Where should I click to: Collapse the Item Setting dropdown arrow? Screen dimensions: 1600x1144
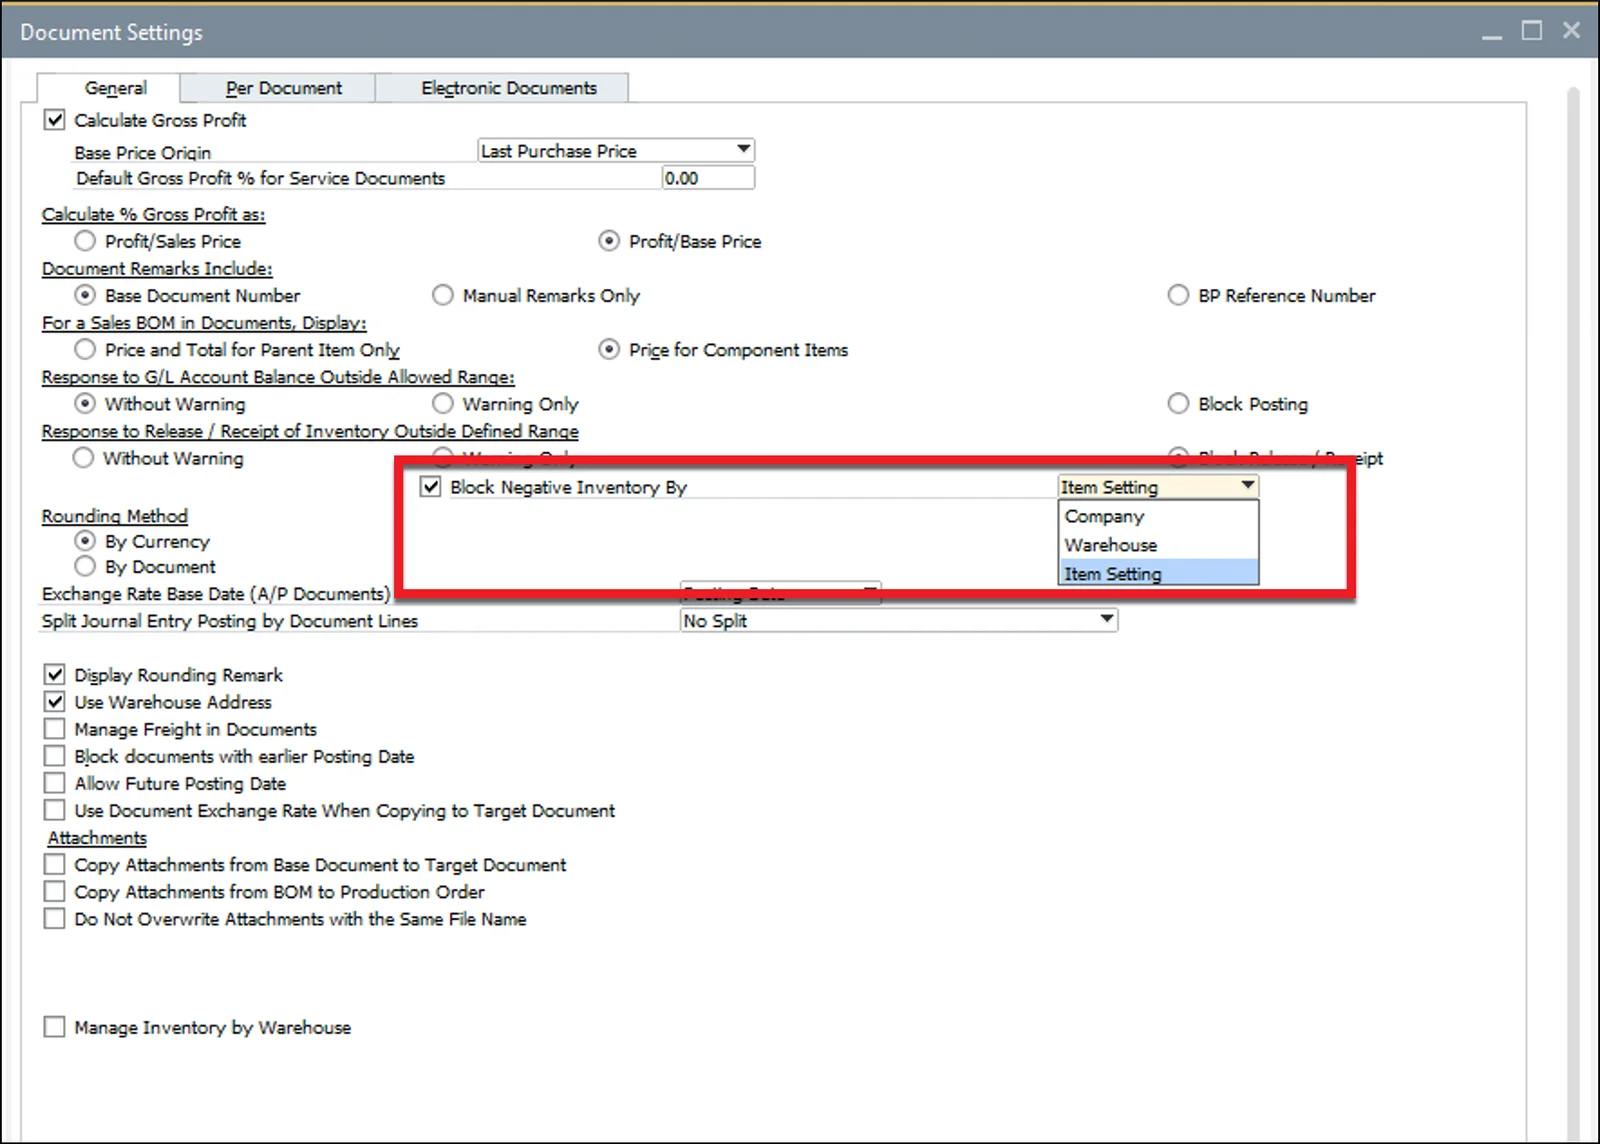1248,486
